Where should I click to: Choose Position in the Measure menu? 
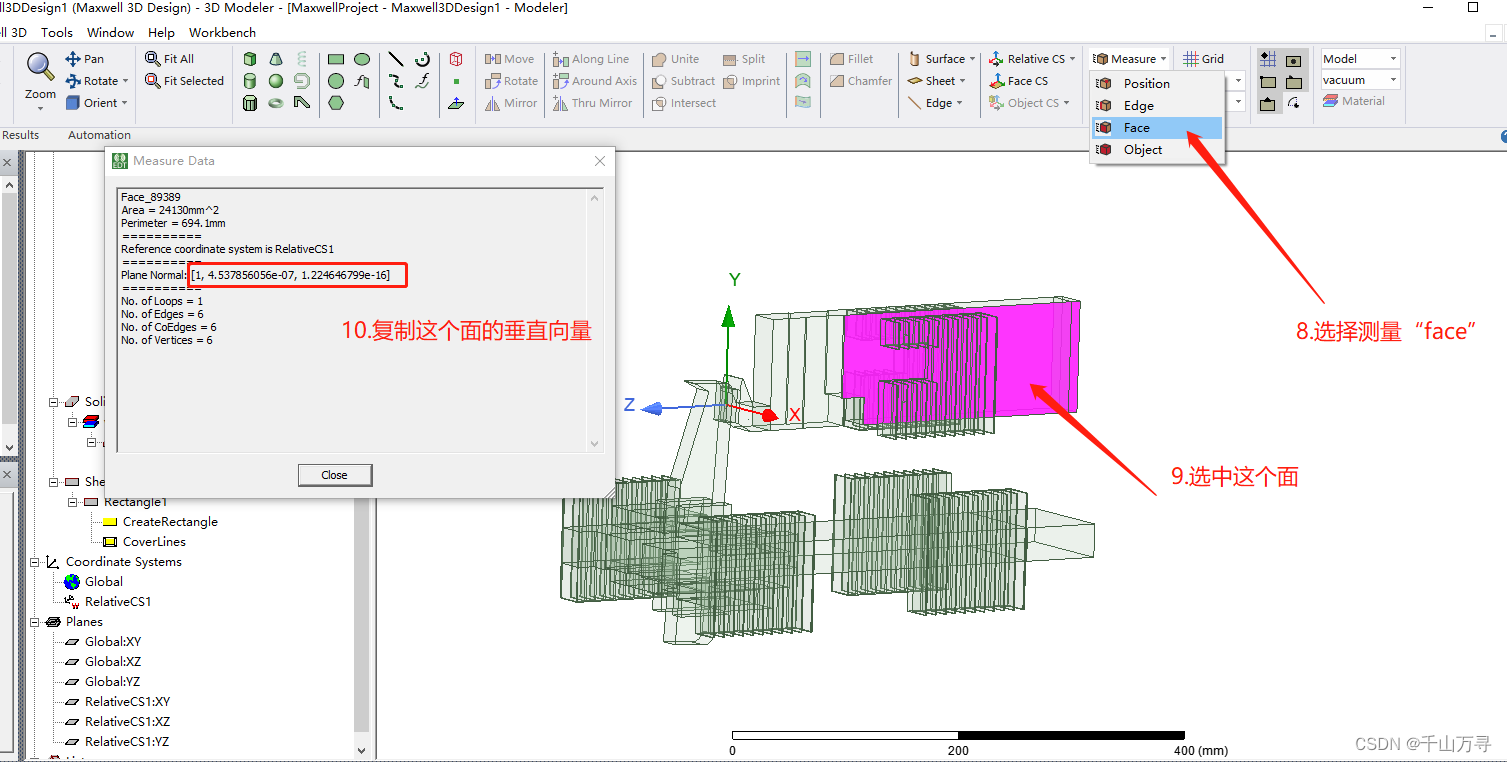pyautogui.click(x=1157, y=84)
